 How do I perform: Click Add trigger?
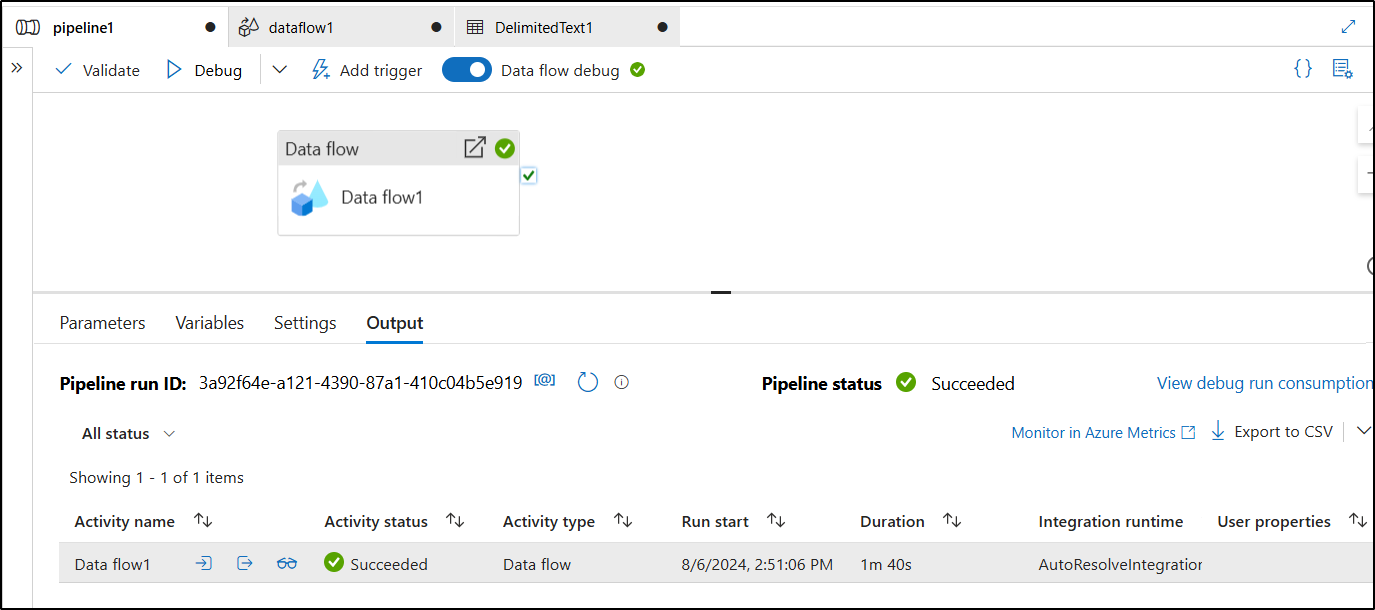tap(367, 70)
